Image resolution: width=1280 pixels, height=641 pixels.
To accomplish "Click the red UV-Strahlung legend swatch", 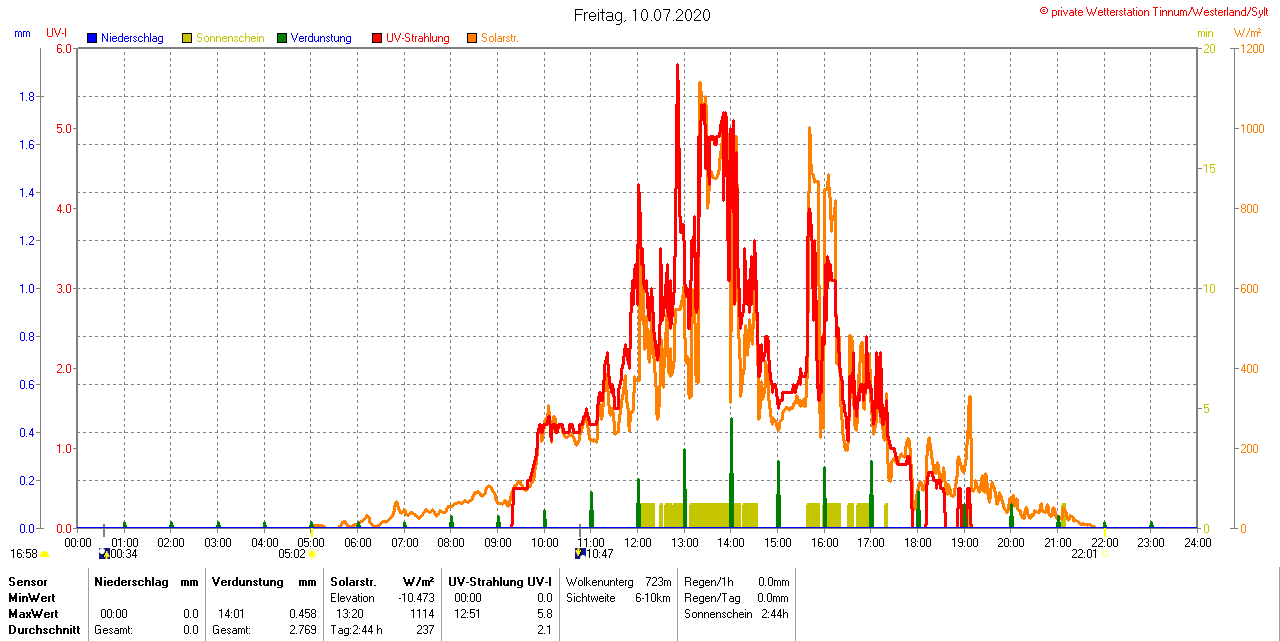I will pos(377,38).
